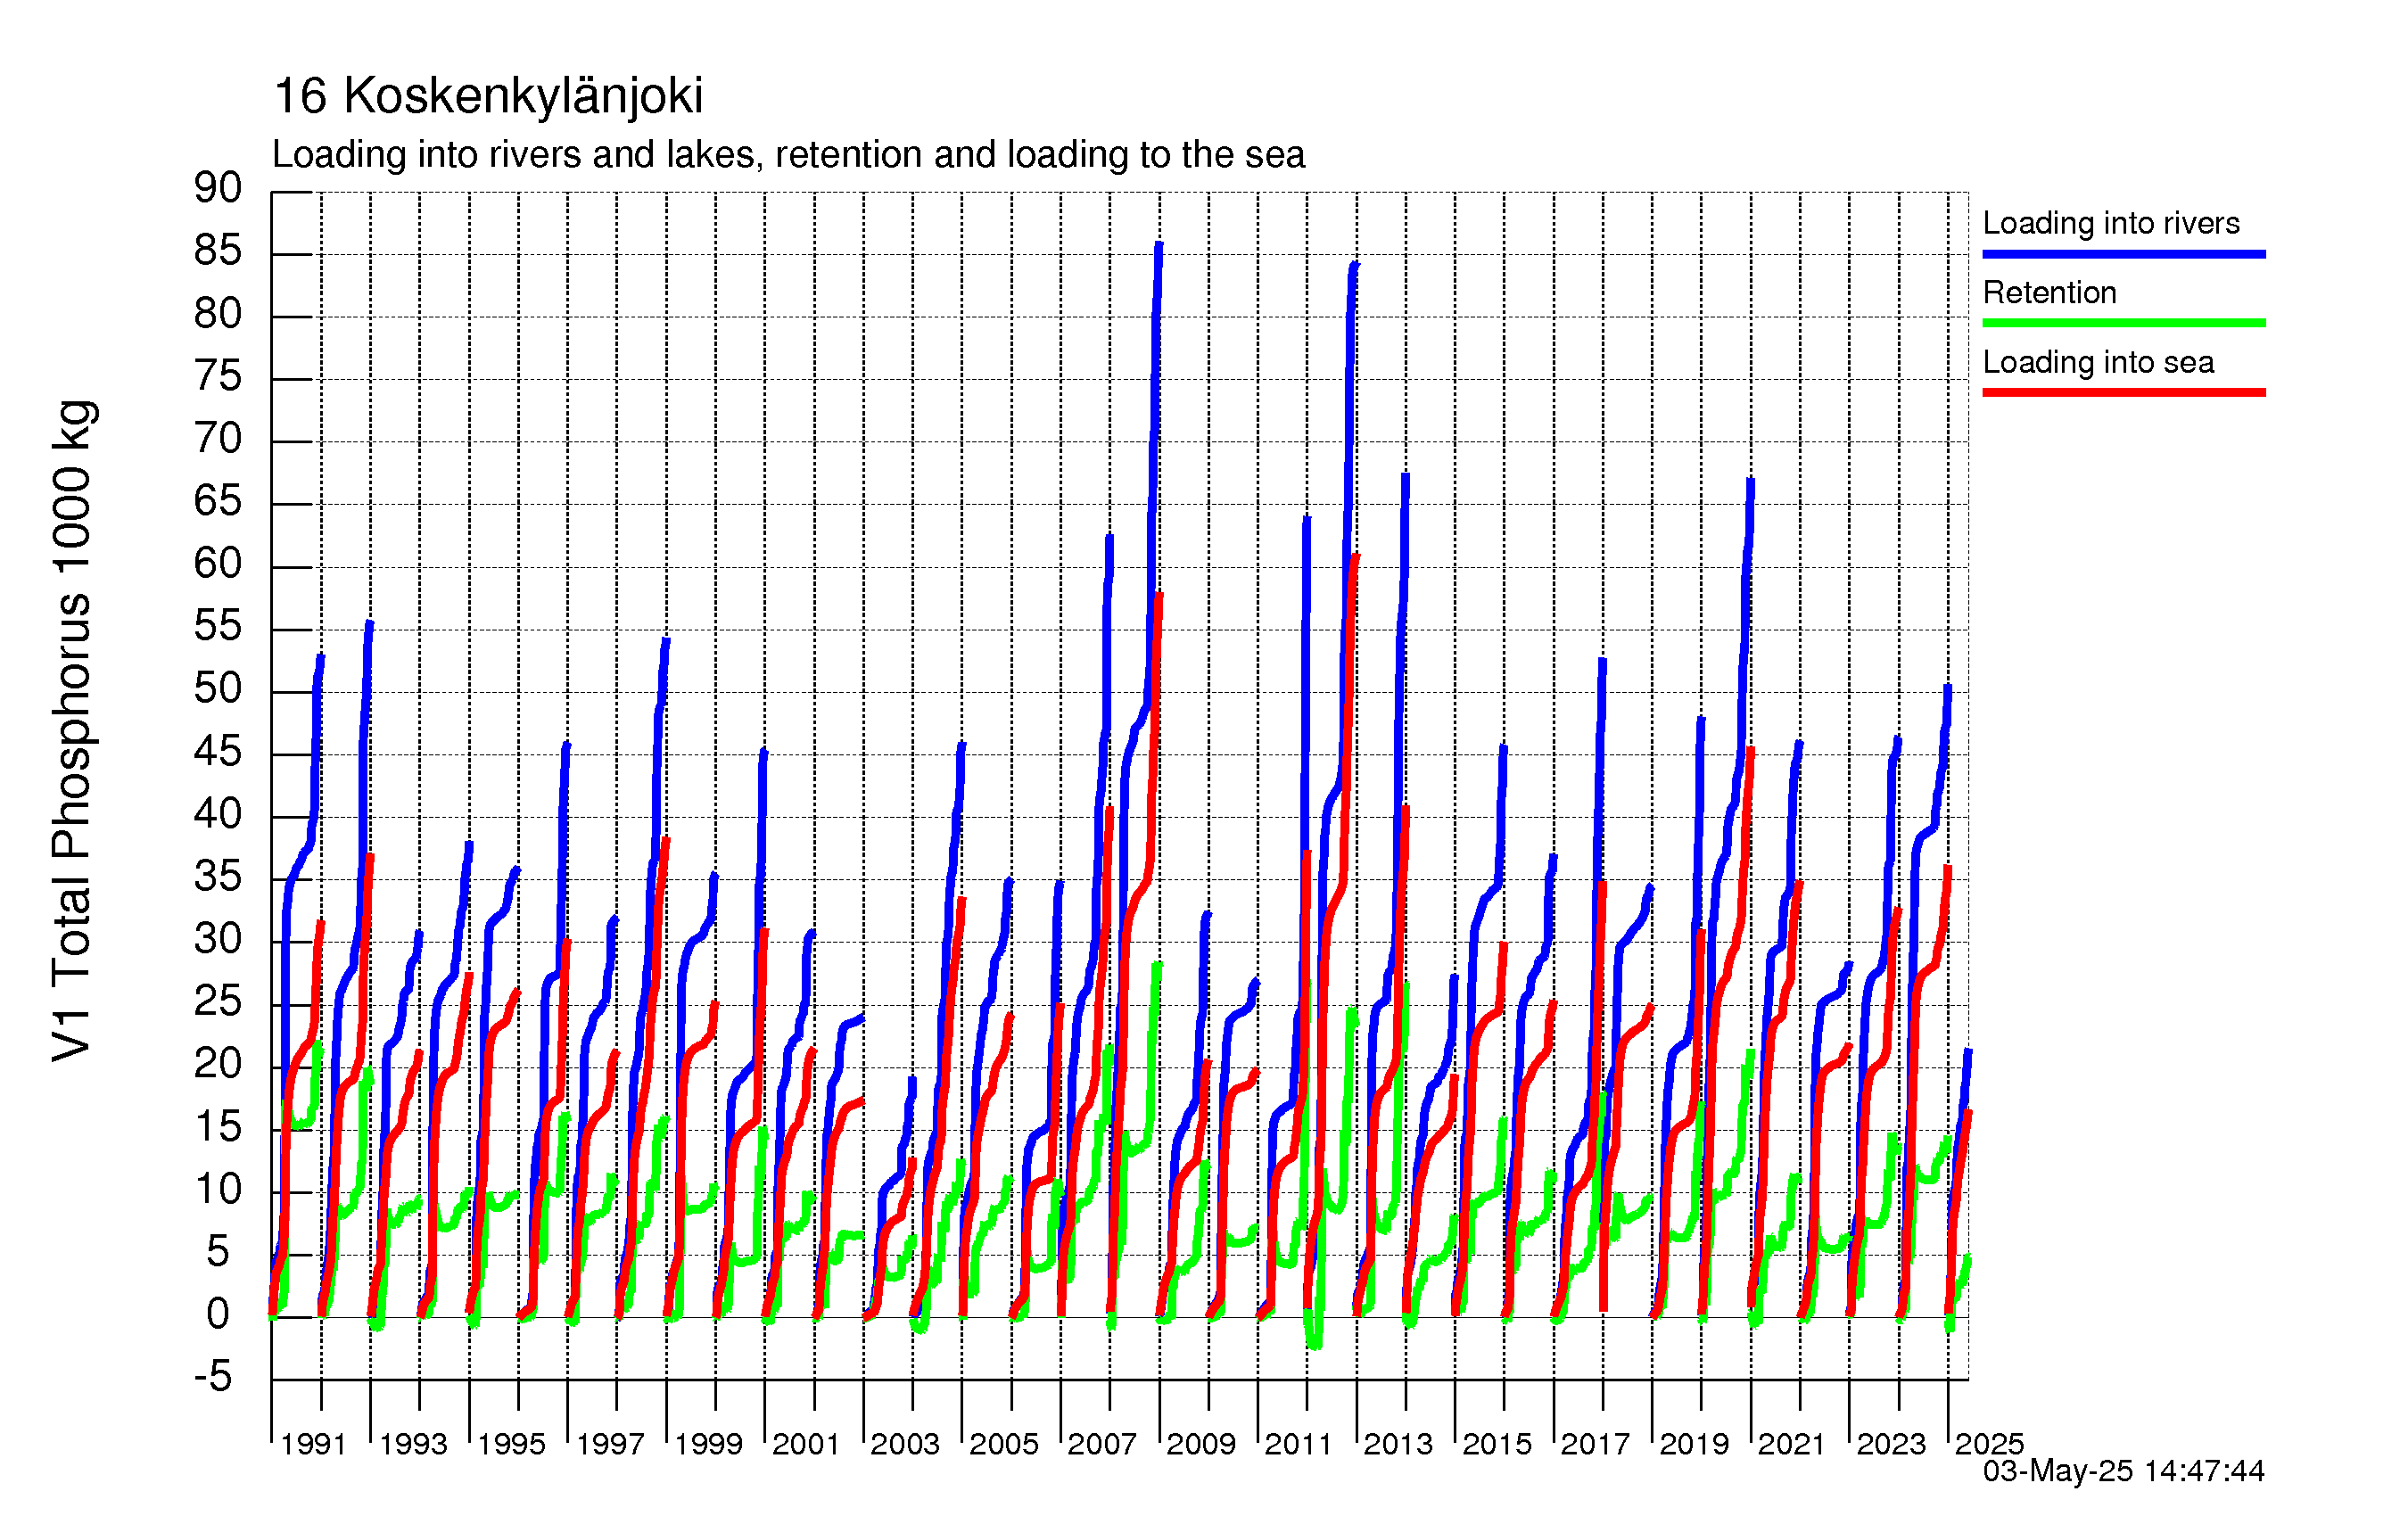Click the x-axis year label 2015
This screenshot has width=2408, height=1516.
coord(1497,1443)
